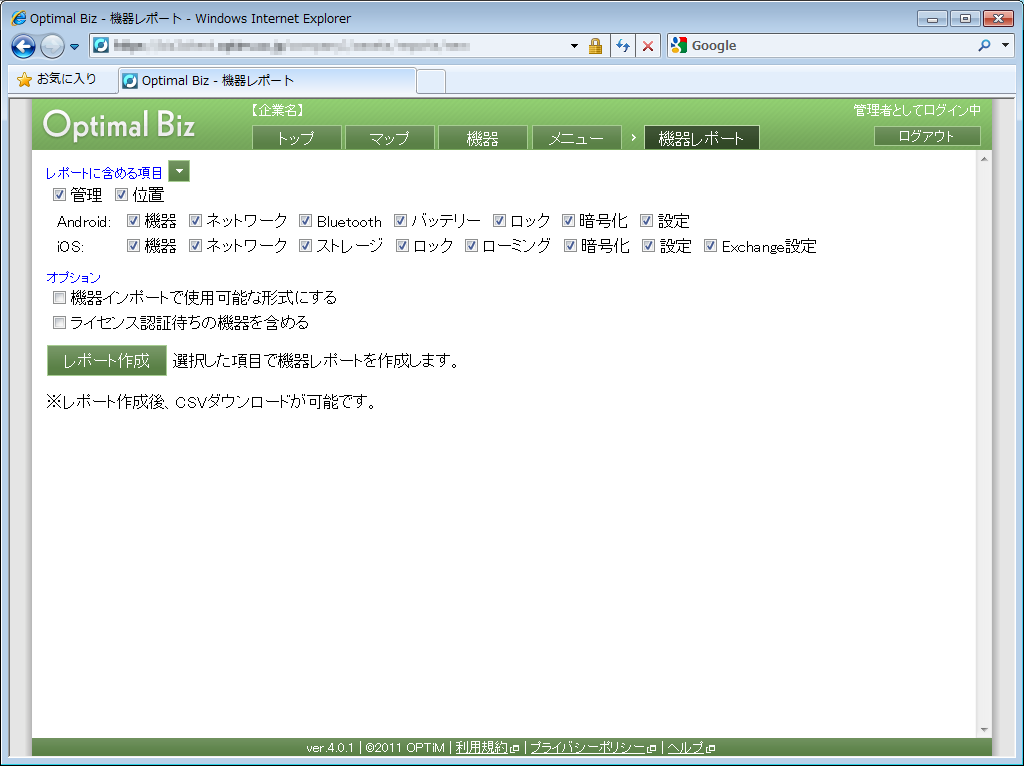Select the 機器レポート navigation tab
Screen dimensions: 1024x766
tap(701, 138)
